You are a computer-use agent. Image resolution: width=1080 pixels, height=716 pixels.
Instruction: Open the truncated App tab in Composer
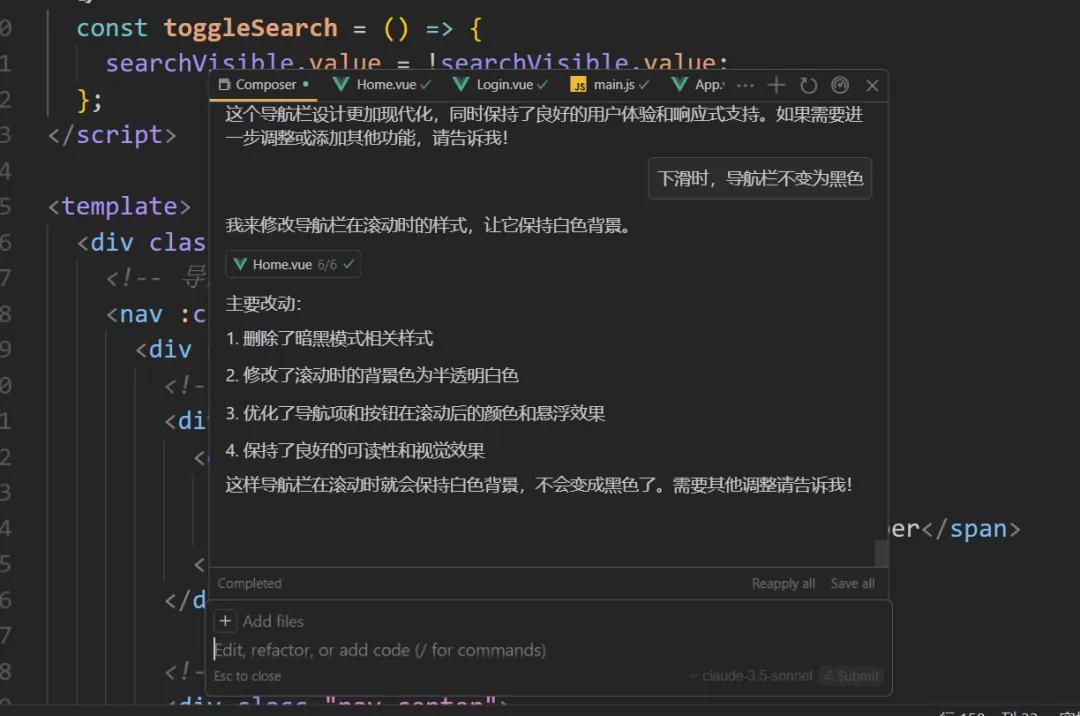697,85
